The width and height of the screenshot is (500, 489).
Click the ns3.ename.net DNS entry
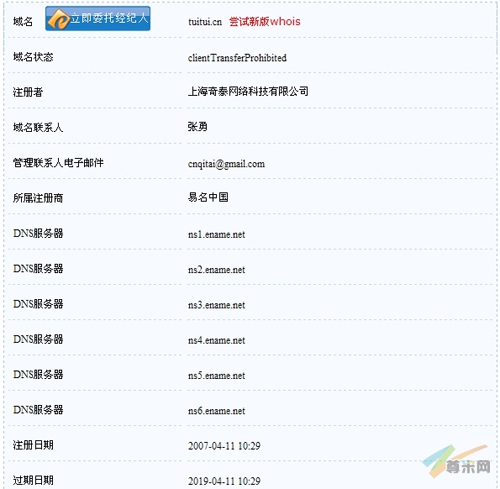(216, 305)
